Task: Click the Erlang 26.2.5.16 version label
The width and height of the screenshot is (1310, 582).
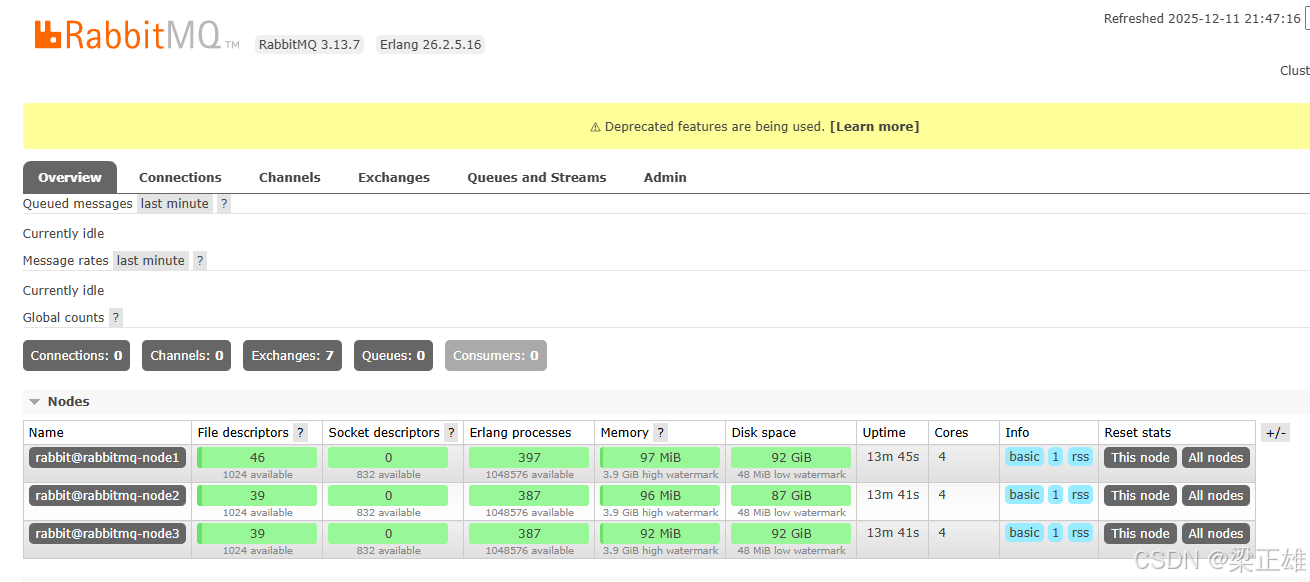Action: click(x=430, y=44)
